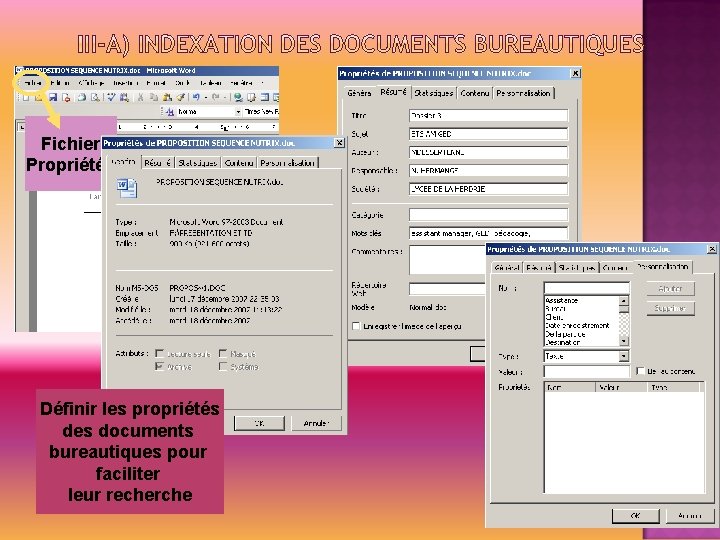Toggle the Système attribute checkbox
Image resolution: width=720 pixels, height=540 pixels.
pos(223,366)
